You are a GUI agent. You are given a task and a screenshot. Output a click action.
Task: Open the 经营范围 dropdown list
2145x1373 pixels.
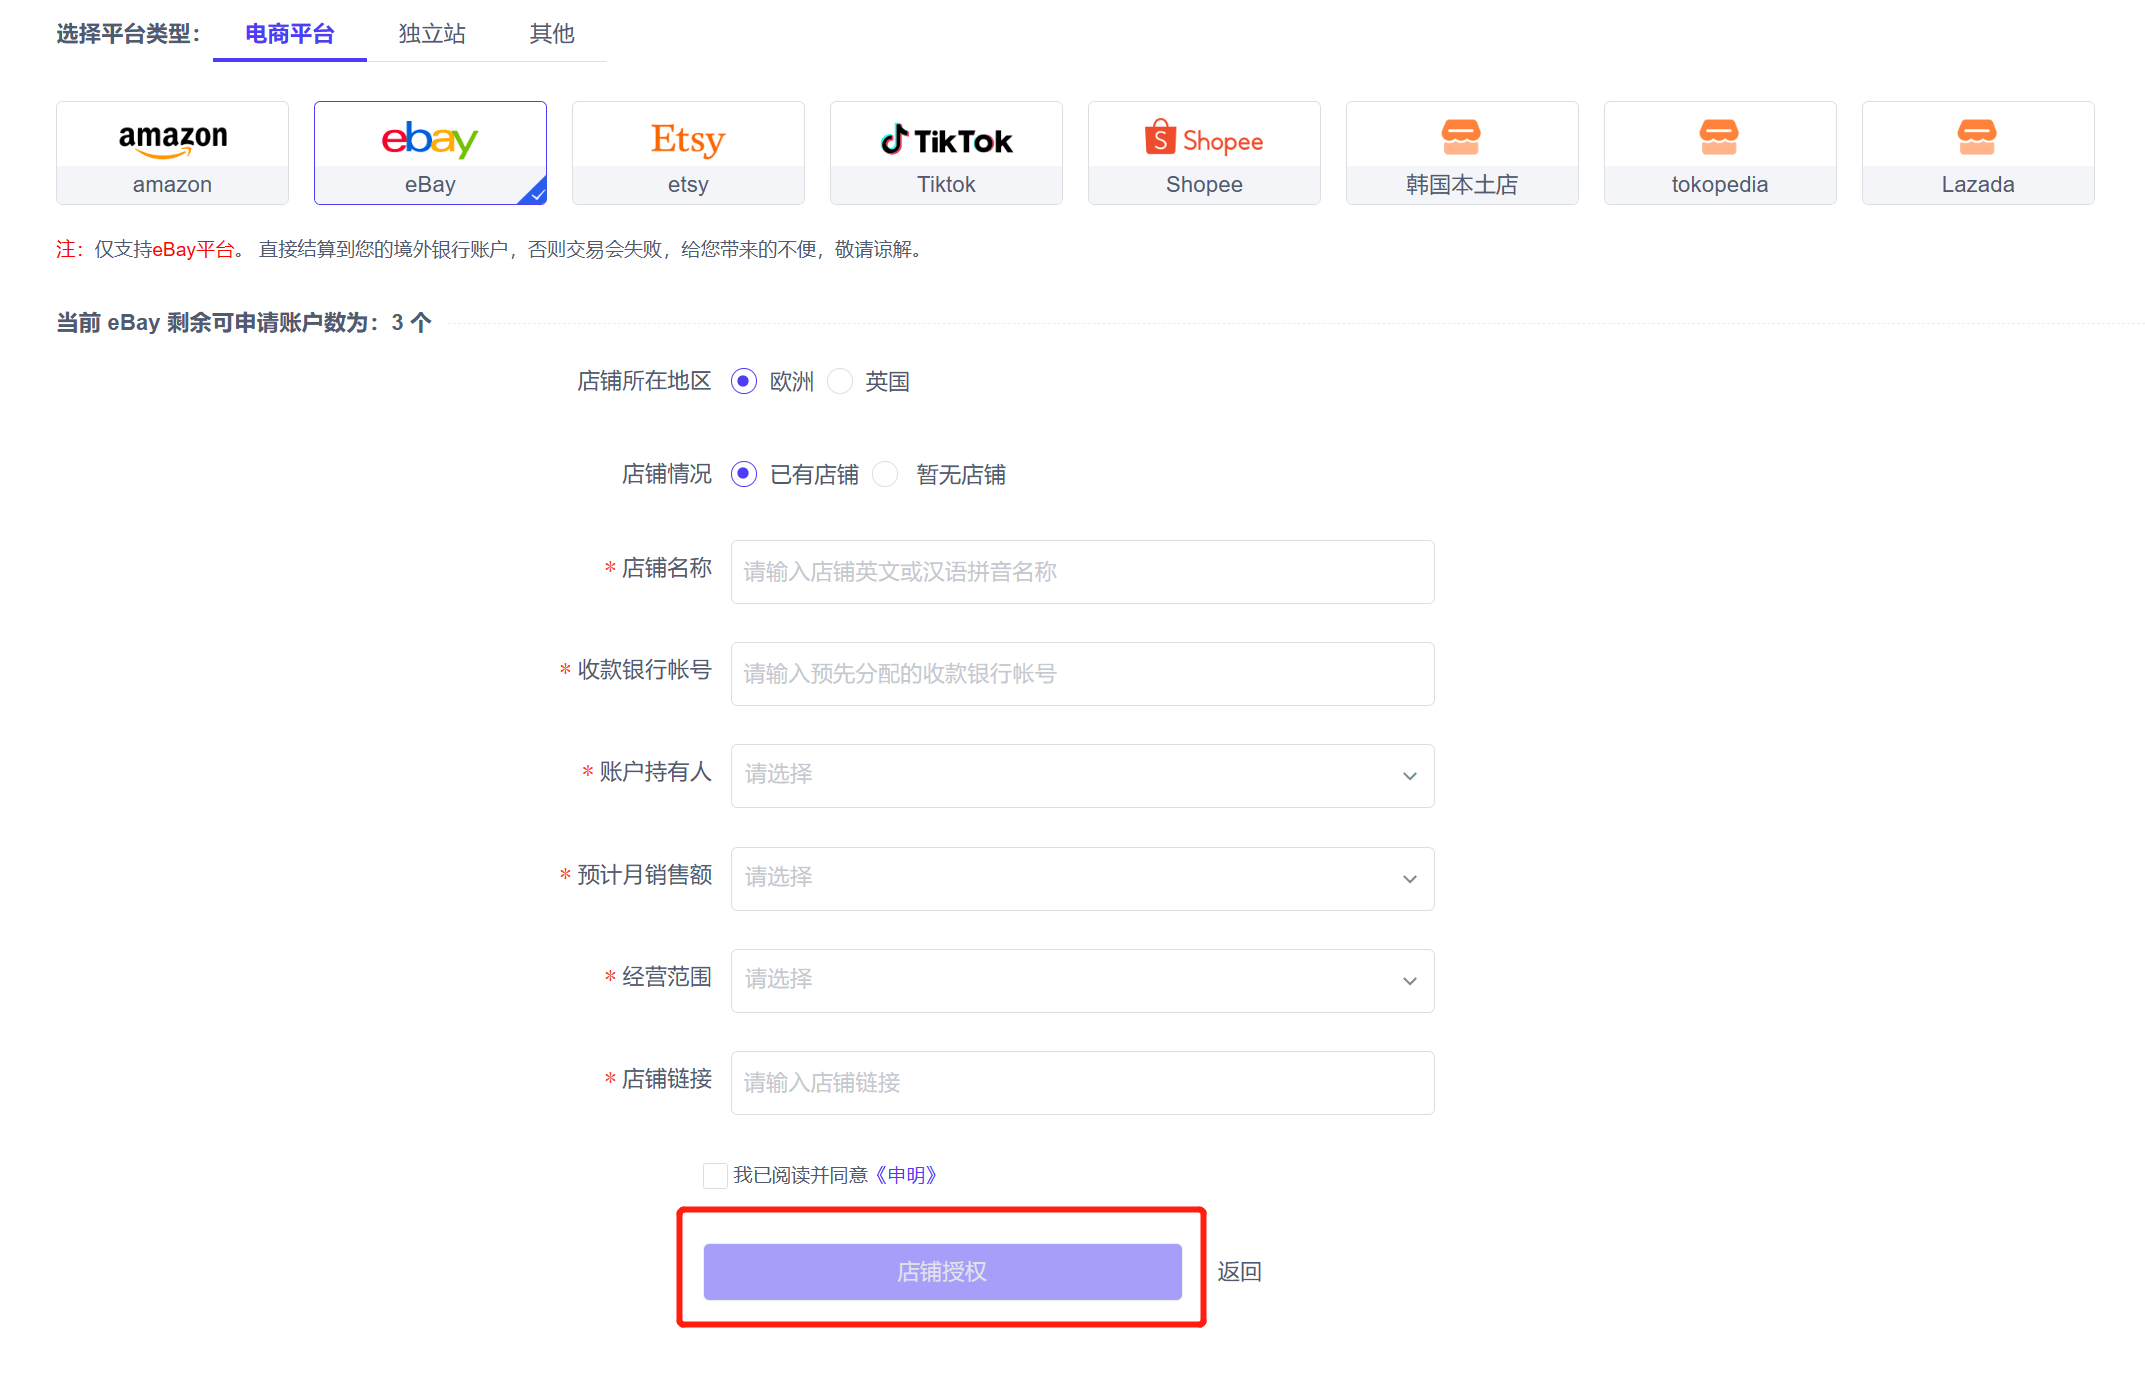click(x=1082, y=980)
